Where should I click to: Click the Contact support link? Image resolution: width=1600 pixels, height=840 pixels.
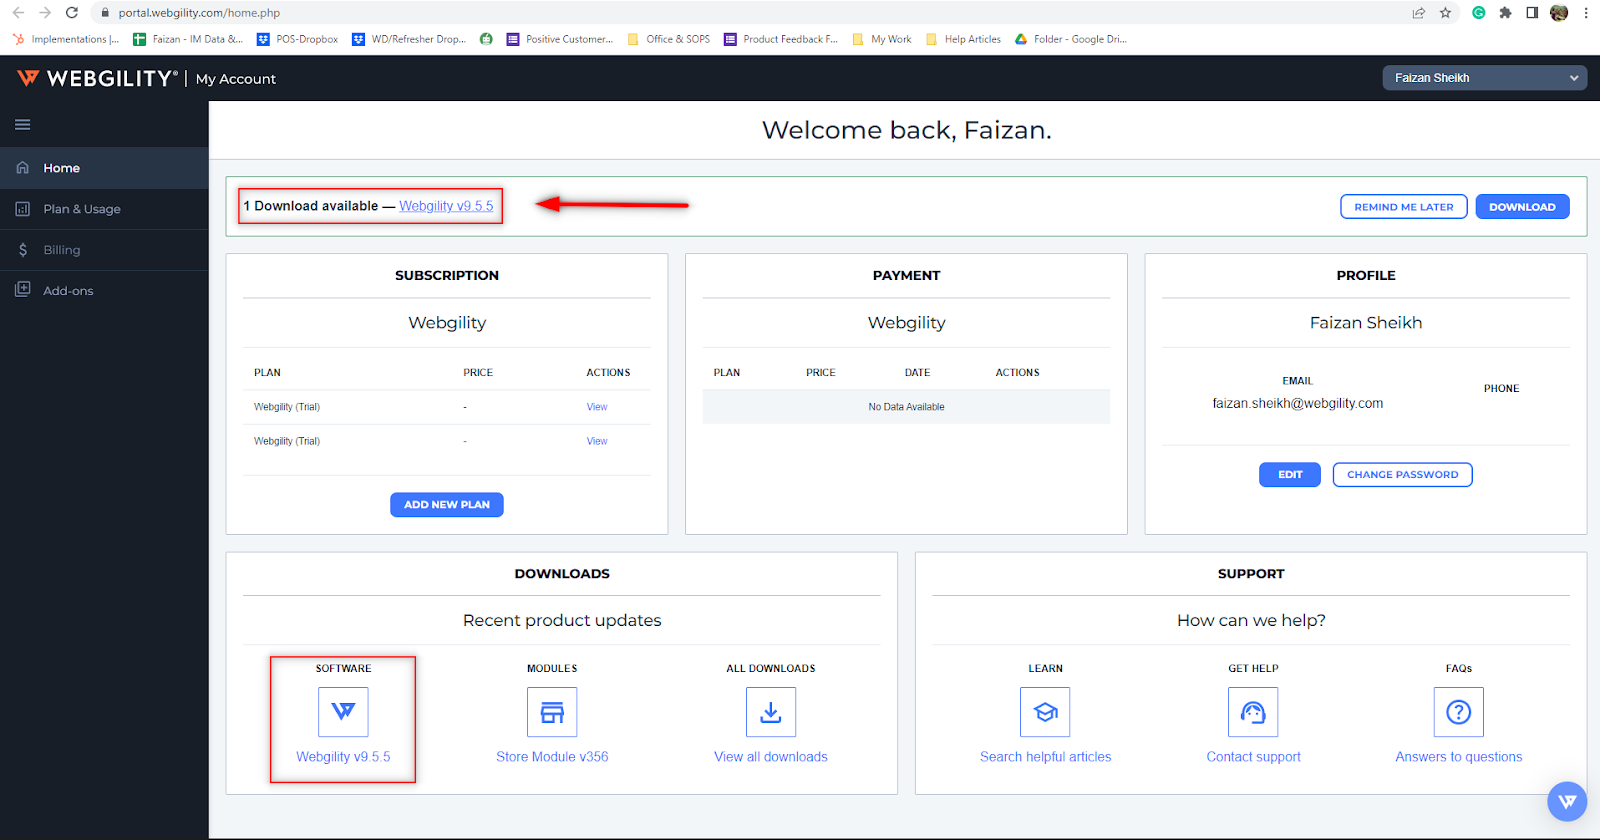(1253, 757)
